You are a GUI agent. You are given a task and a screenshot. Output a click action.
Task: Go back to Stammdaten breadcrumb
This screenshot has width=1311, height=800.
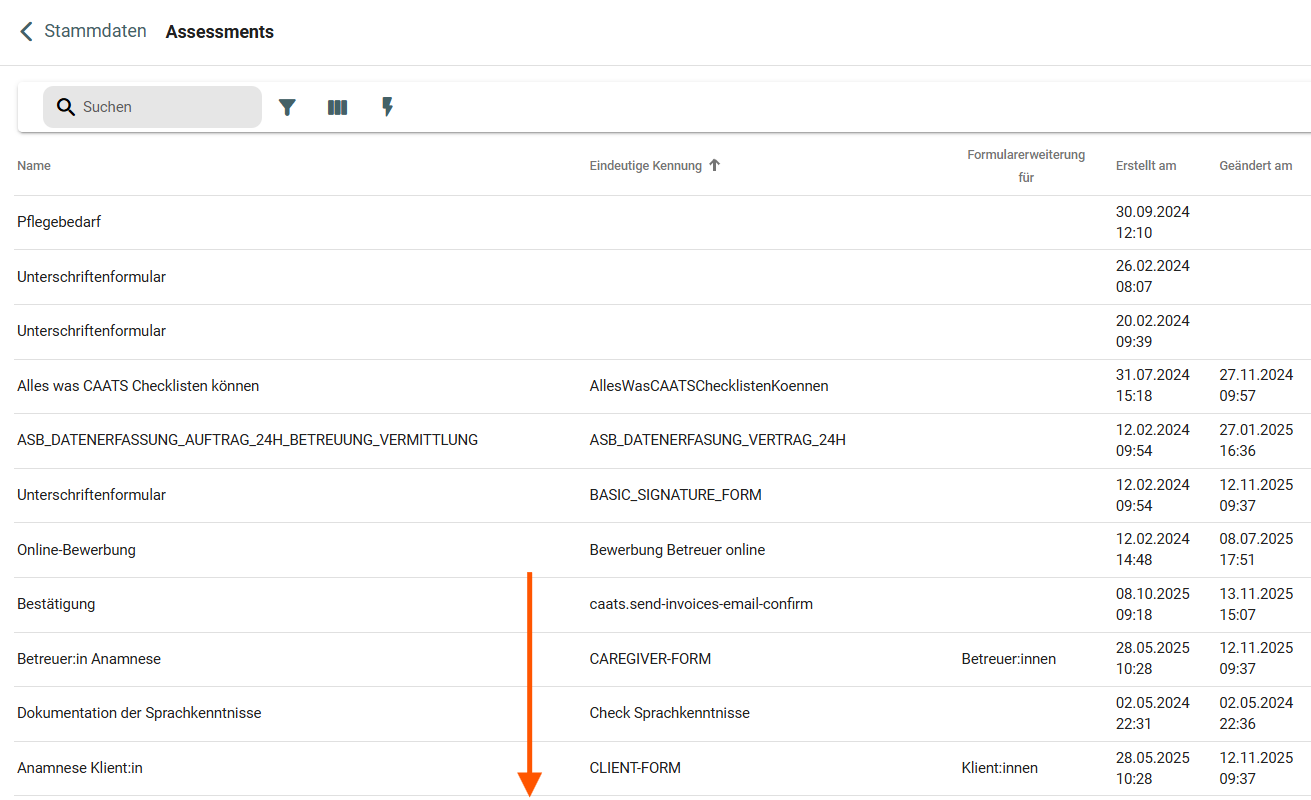[95, 32]
